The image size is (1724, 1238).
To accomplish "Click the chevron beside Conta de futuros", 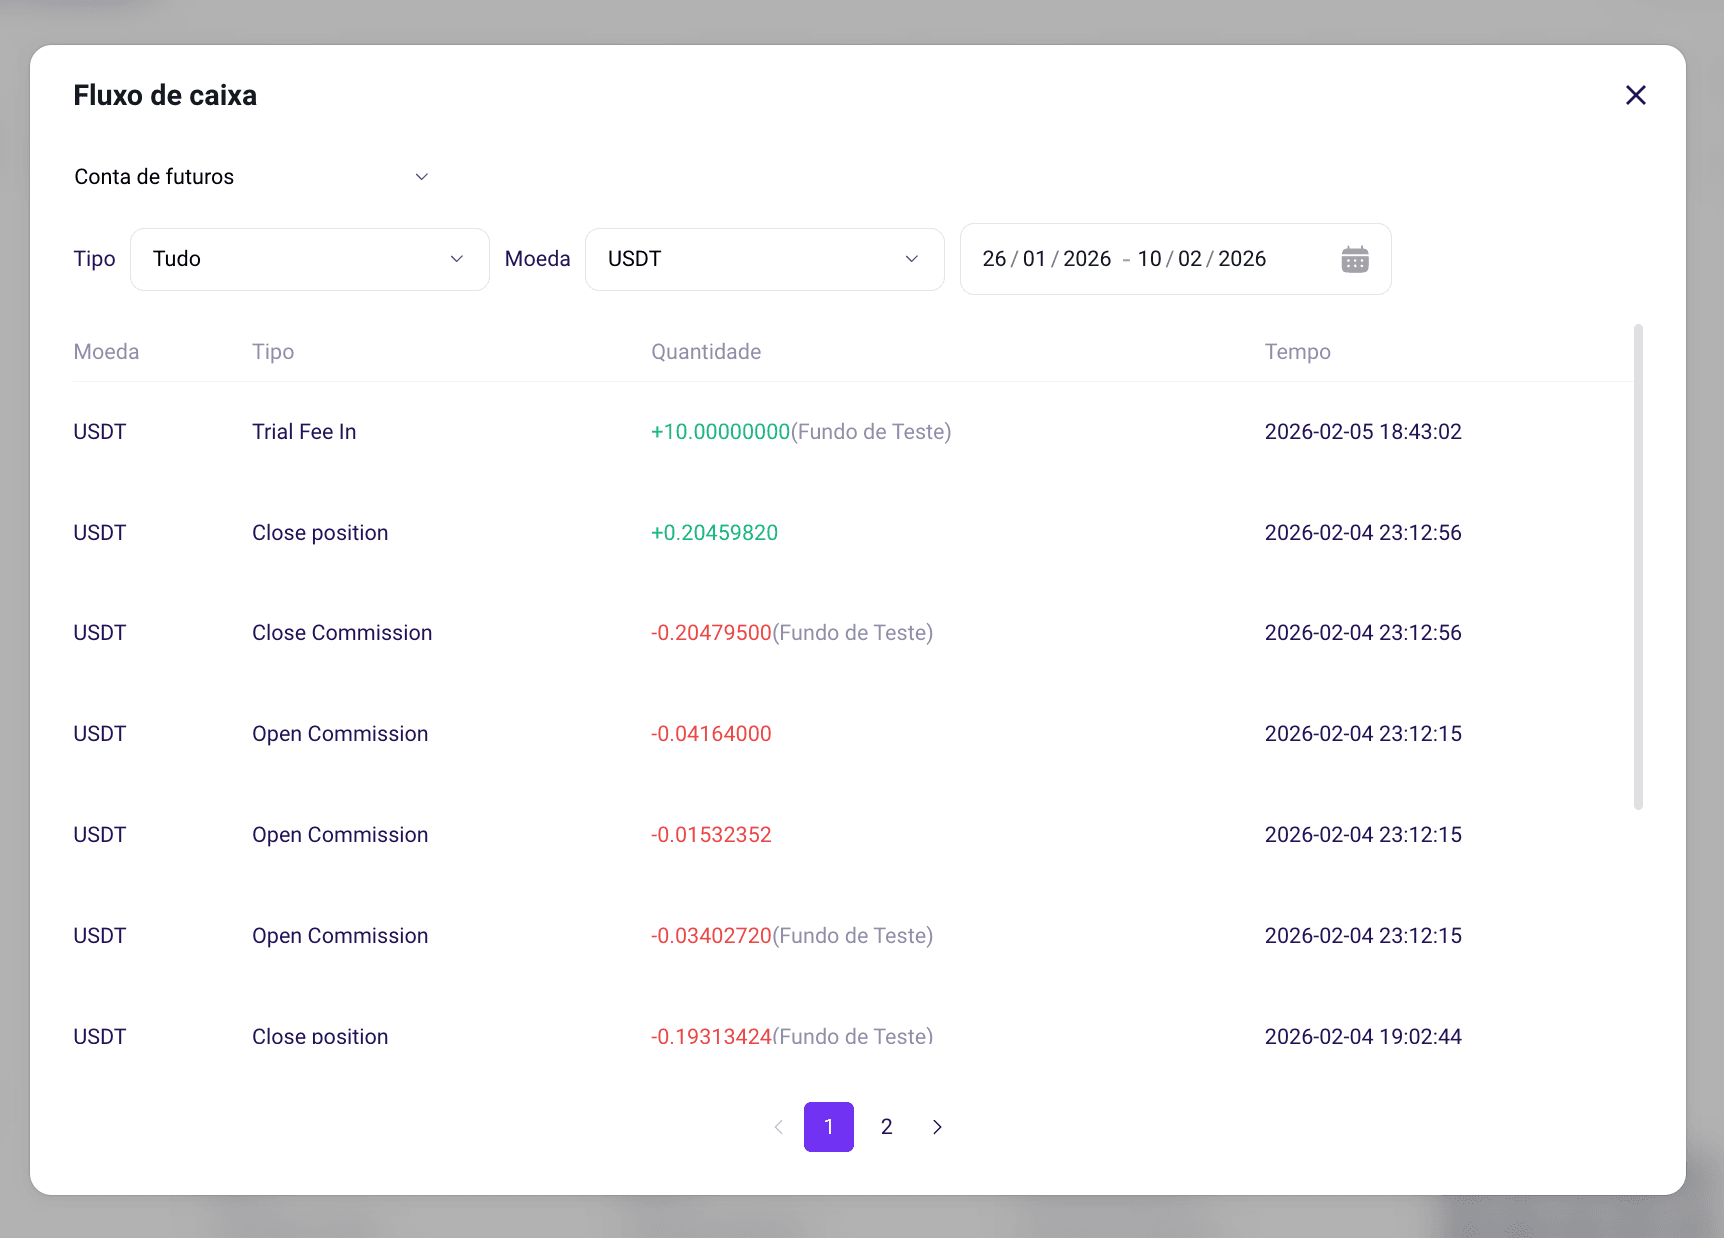I will (x=422, y=177).
